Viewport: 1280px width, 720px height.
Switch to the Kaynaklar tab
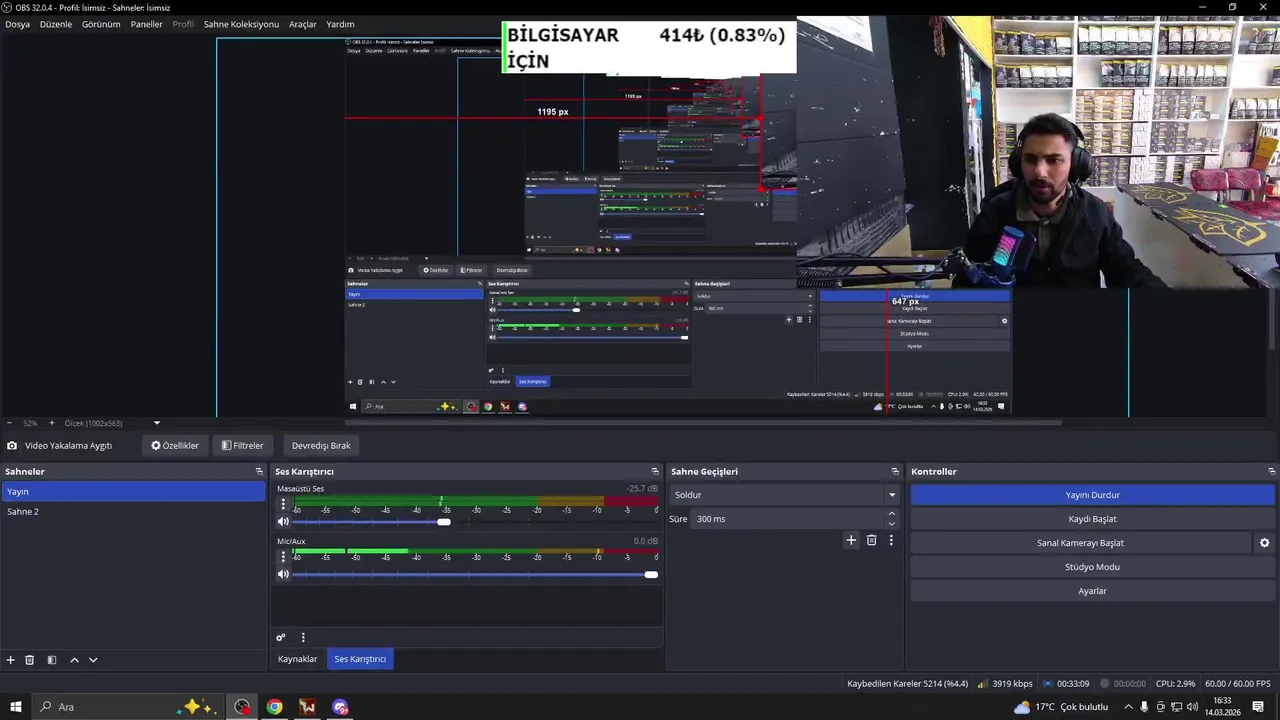coord(297,659)
